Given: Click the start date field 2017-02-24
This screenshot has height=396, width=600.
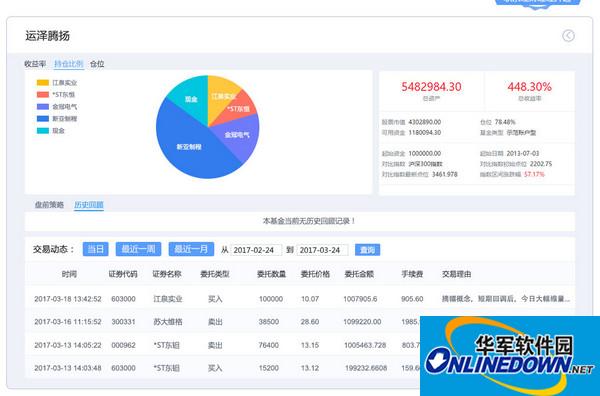Looking at the screenshot, I should point(256,250).
